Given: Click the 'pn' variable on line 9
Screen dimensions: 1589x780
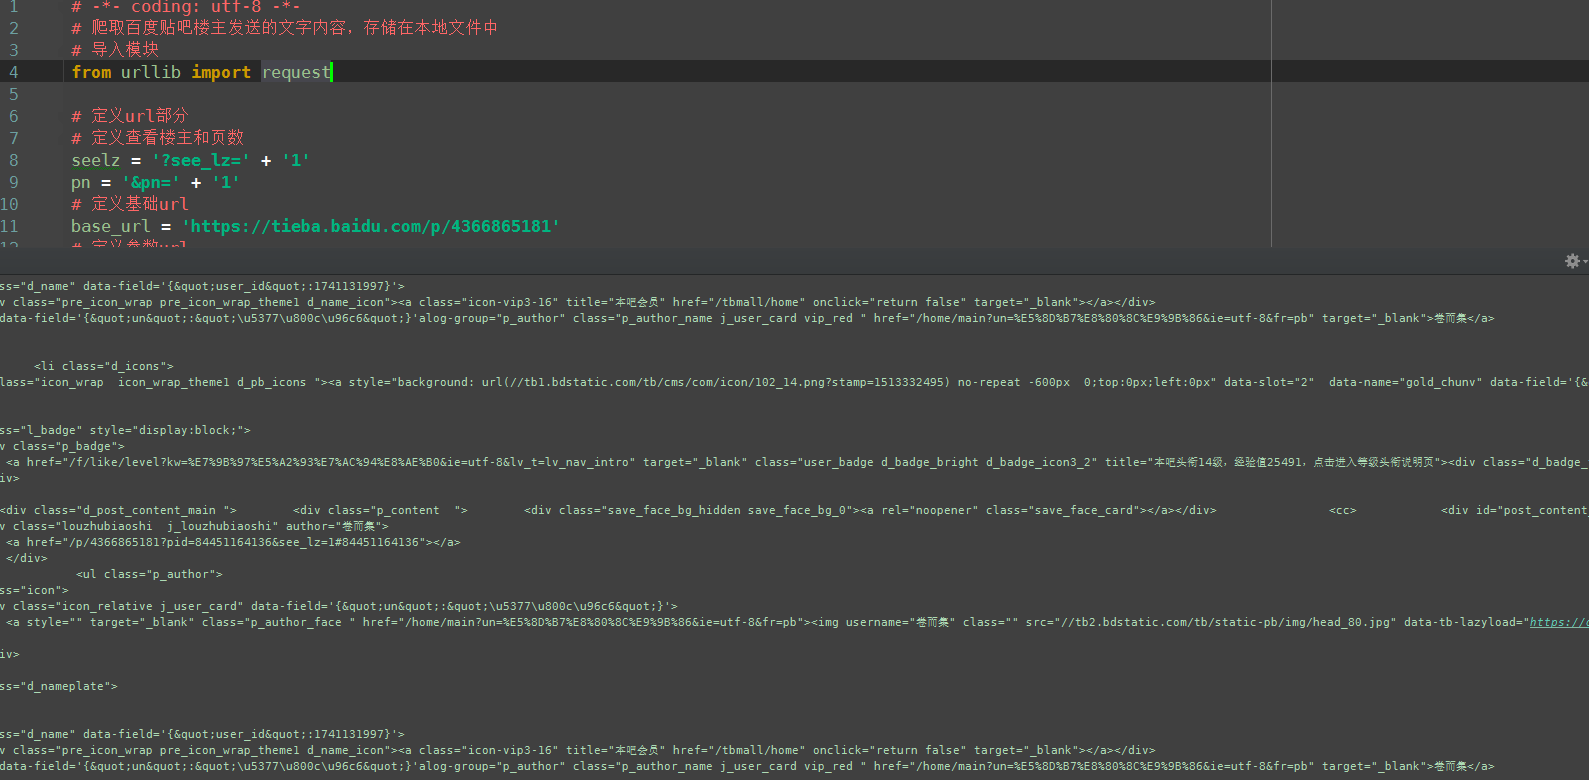Looking at the screenshot, I should [81, 182].
